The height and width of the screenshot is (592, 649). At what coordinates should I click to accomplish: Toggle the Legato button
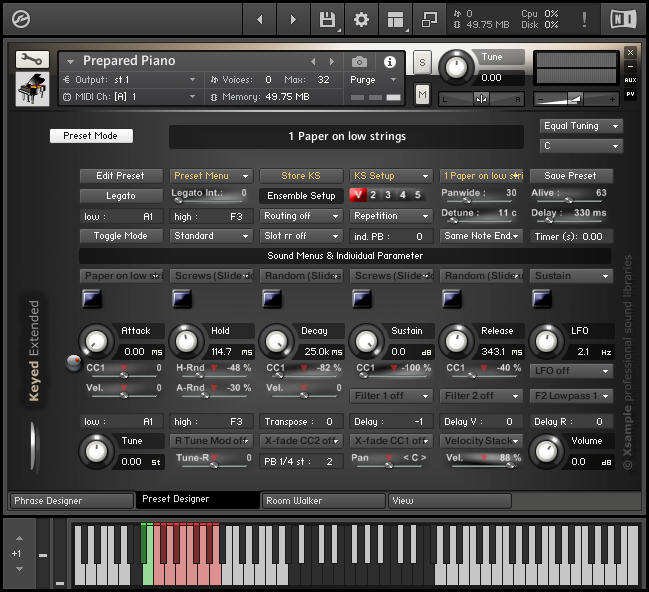121,196
